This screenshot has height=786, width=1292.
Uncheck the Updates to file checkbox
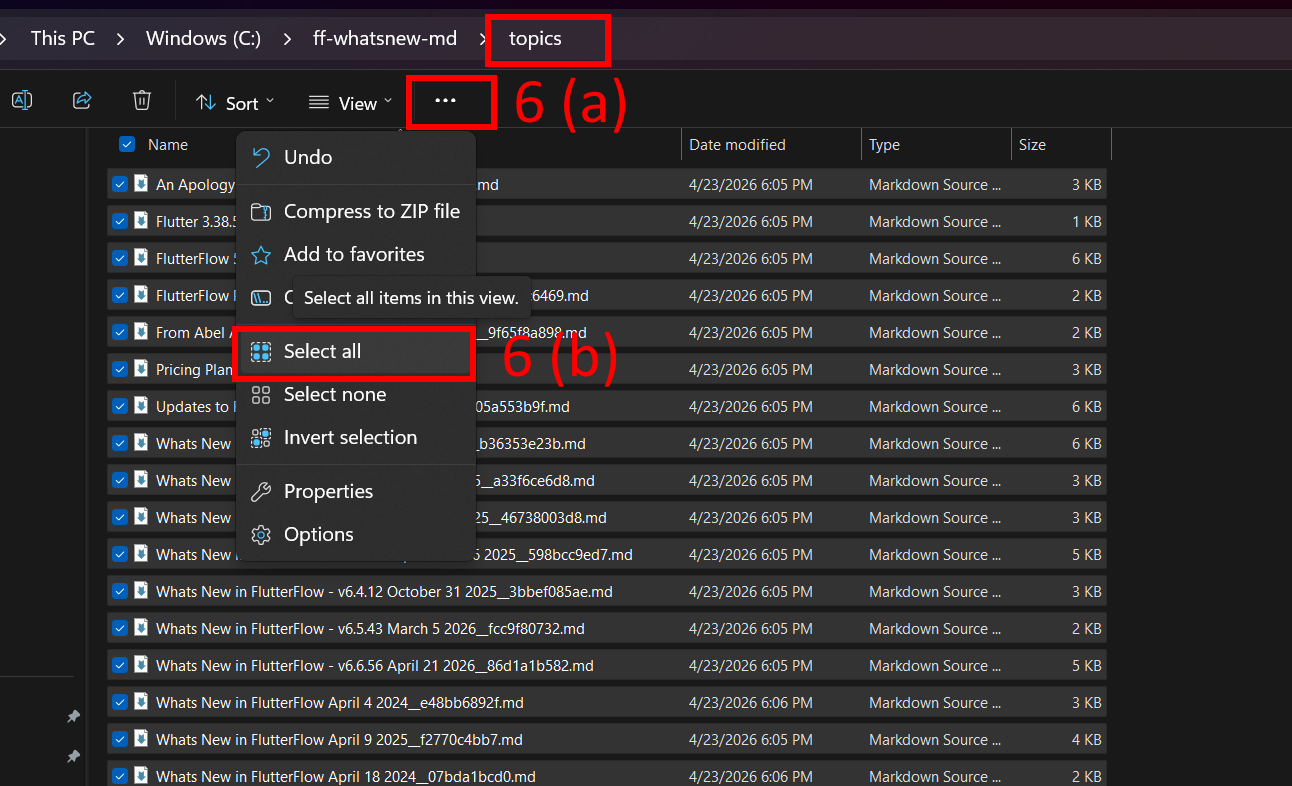point(120,406)
